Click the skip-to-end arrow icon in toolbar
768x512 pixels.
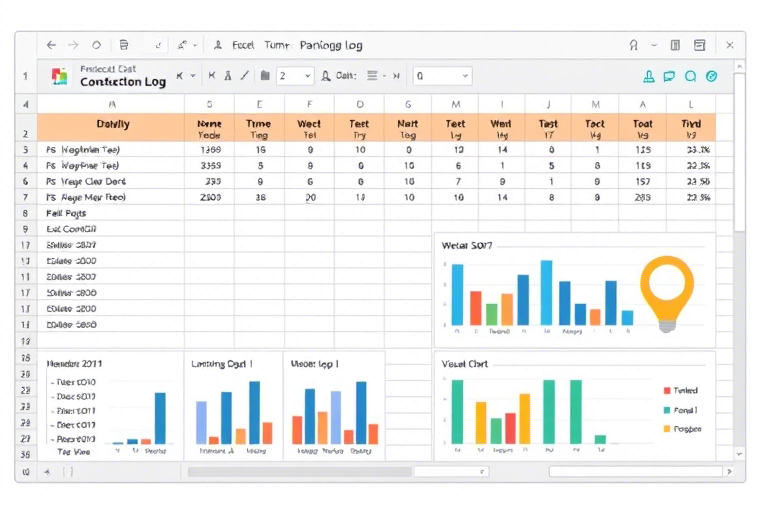pyautogui.click(x=396, y=76)
